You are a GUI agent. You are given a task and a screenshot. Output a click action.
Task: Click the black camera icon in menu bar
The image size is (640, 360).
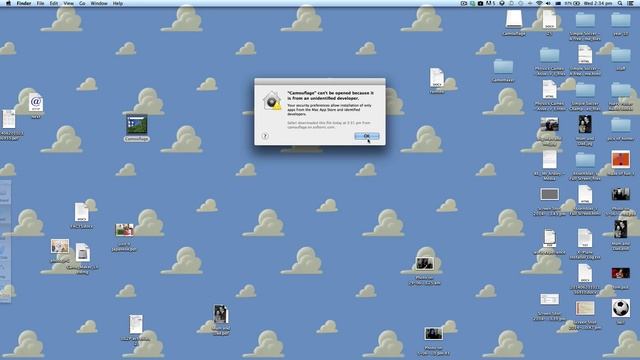tap(480, 3)
